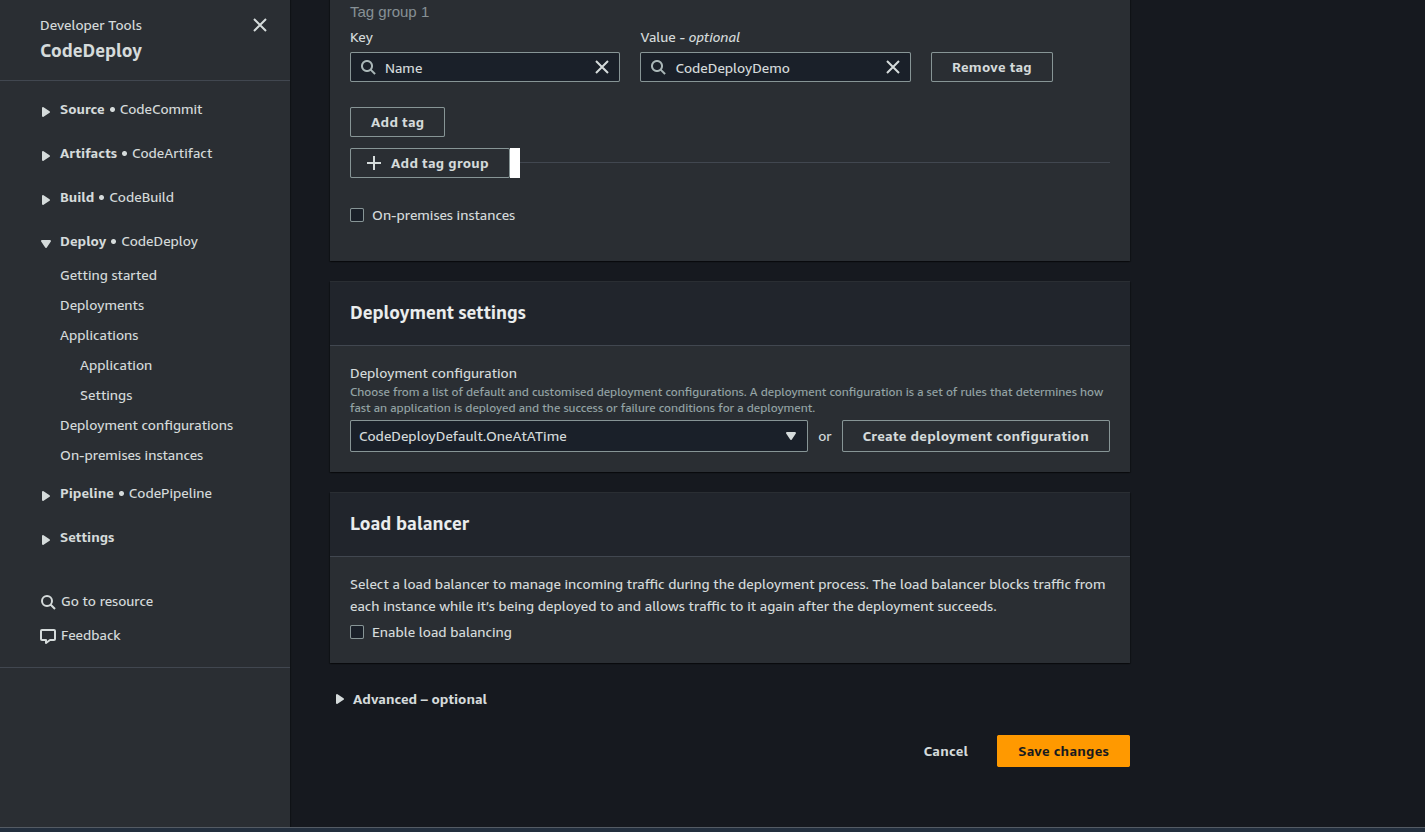
Task: Click Create deployment configuration button
Action: 975,436
